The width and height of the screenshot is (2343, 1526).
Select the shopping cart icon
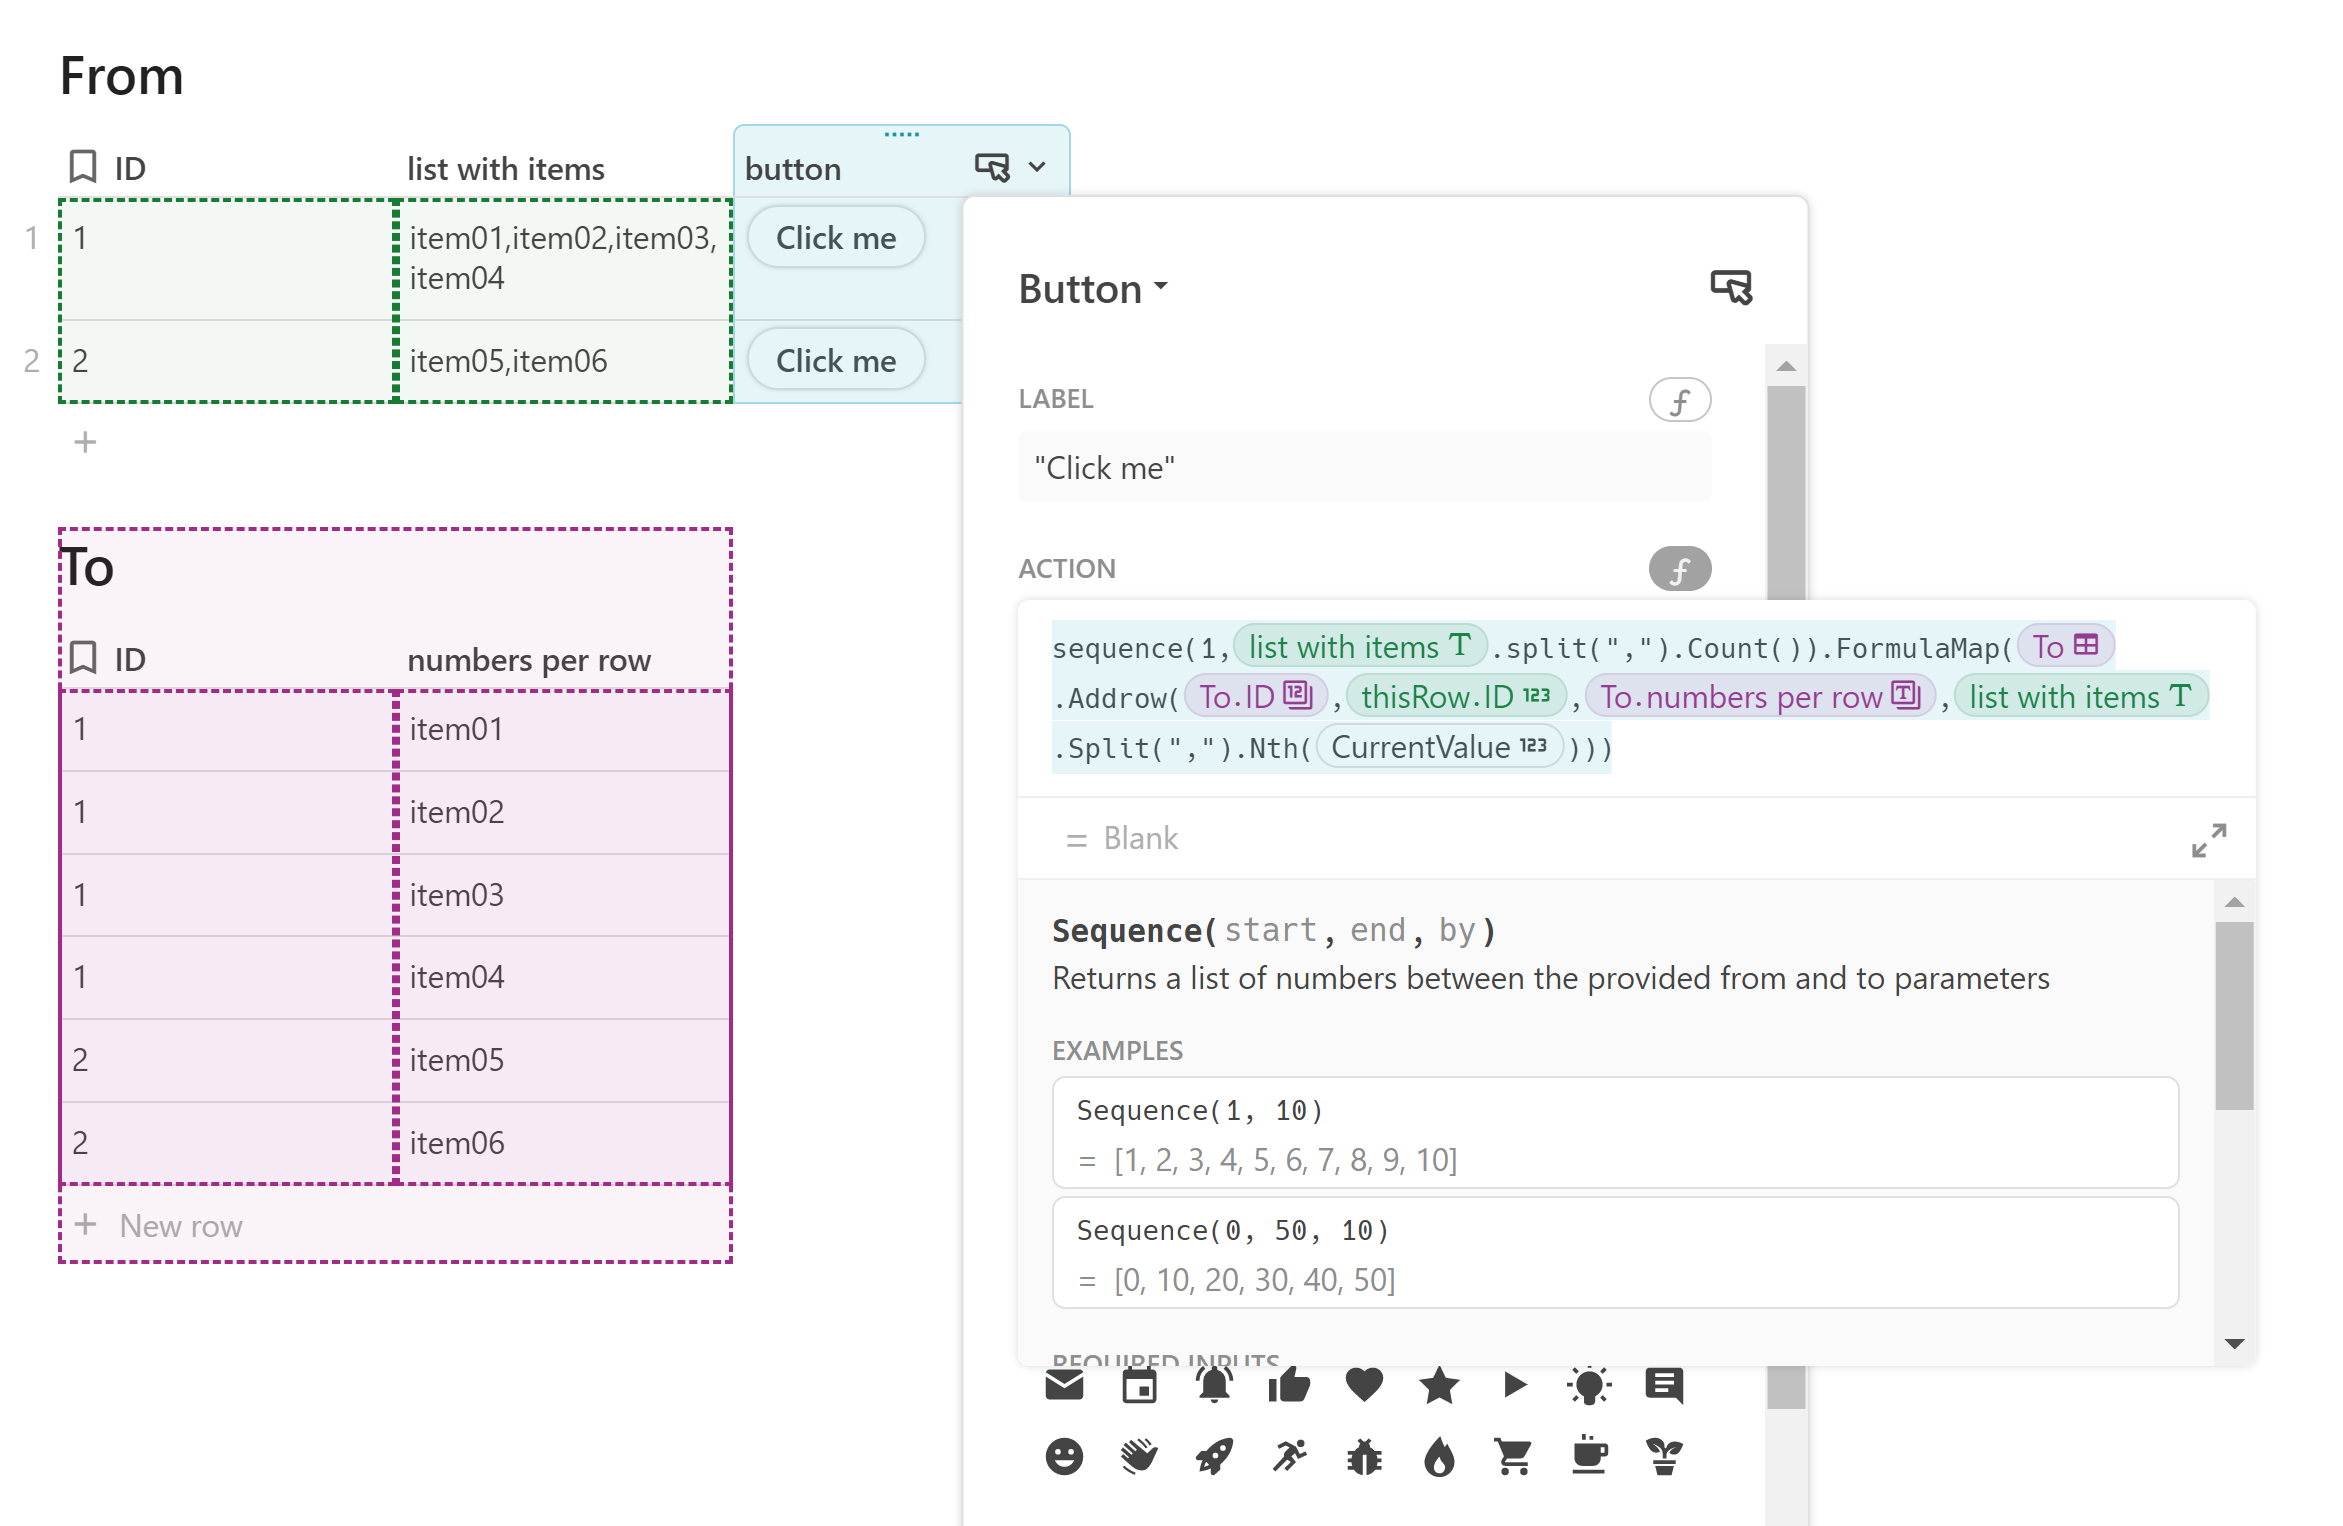pos(1513,1457)
